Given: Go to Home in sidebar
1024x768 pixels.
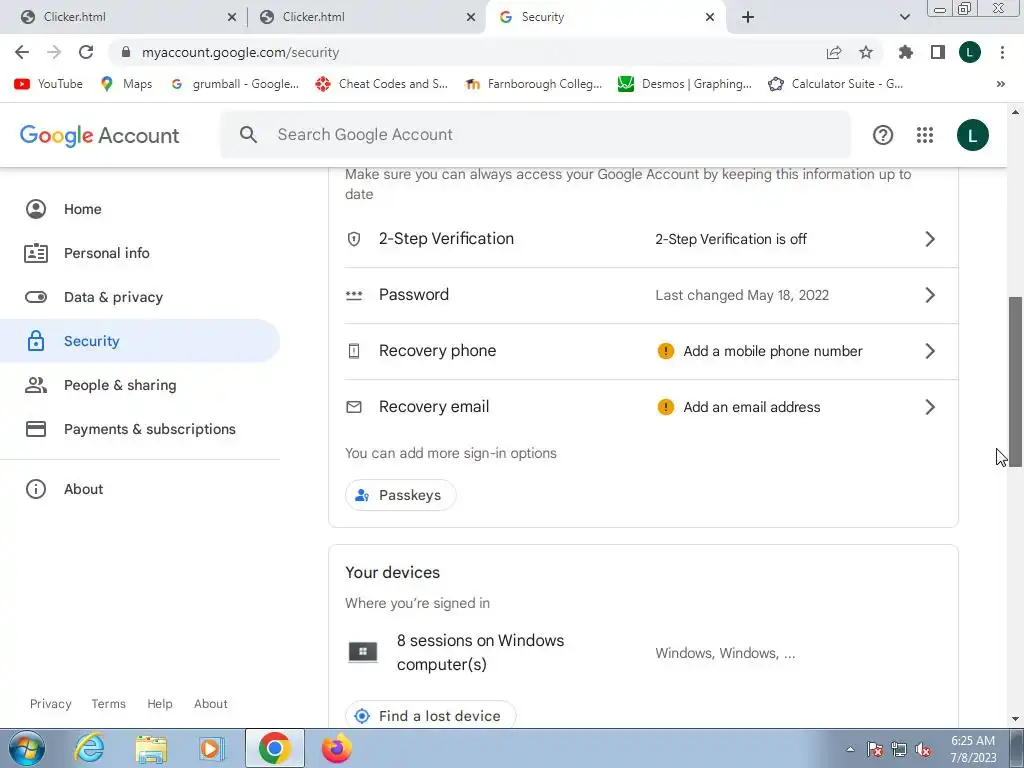Looking at the screenshot, I should tap(140, 209).
